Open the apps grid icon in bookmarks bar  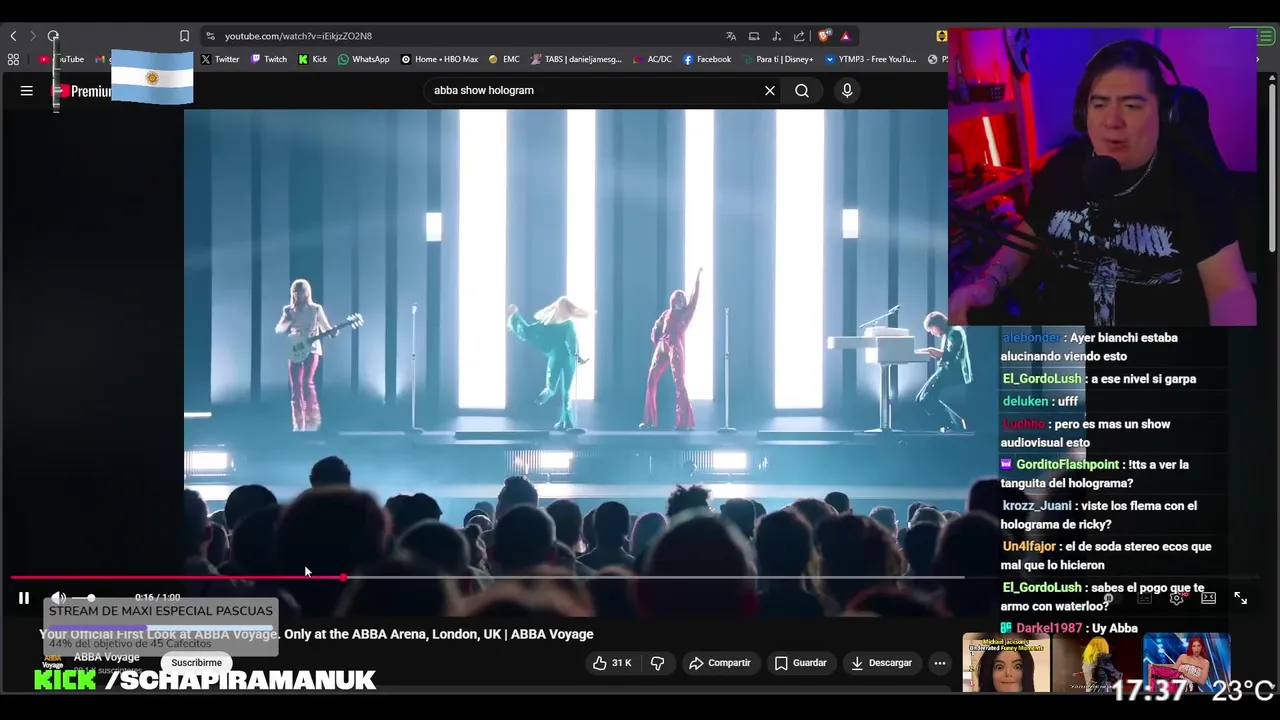pyautogui.click(x=13, y=59)
